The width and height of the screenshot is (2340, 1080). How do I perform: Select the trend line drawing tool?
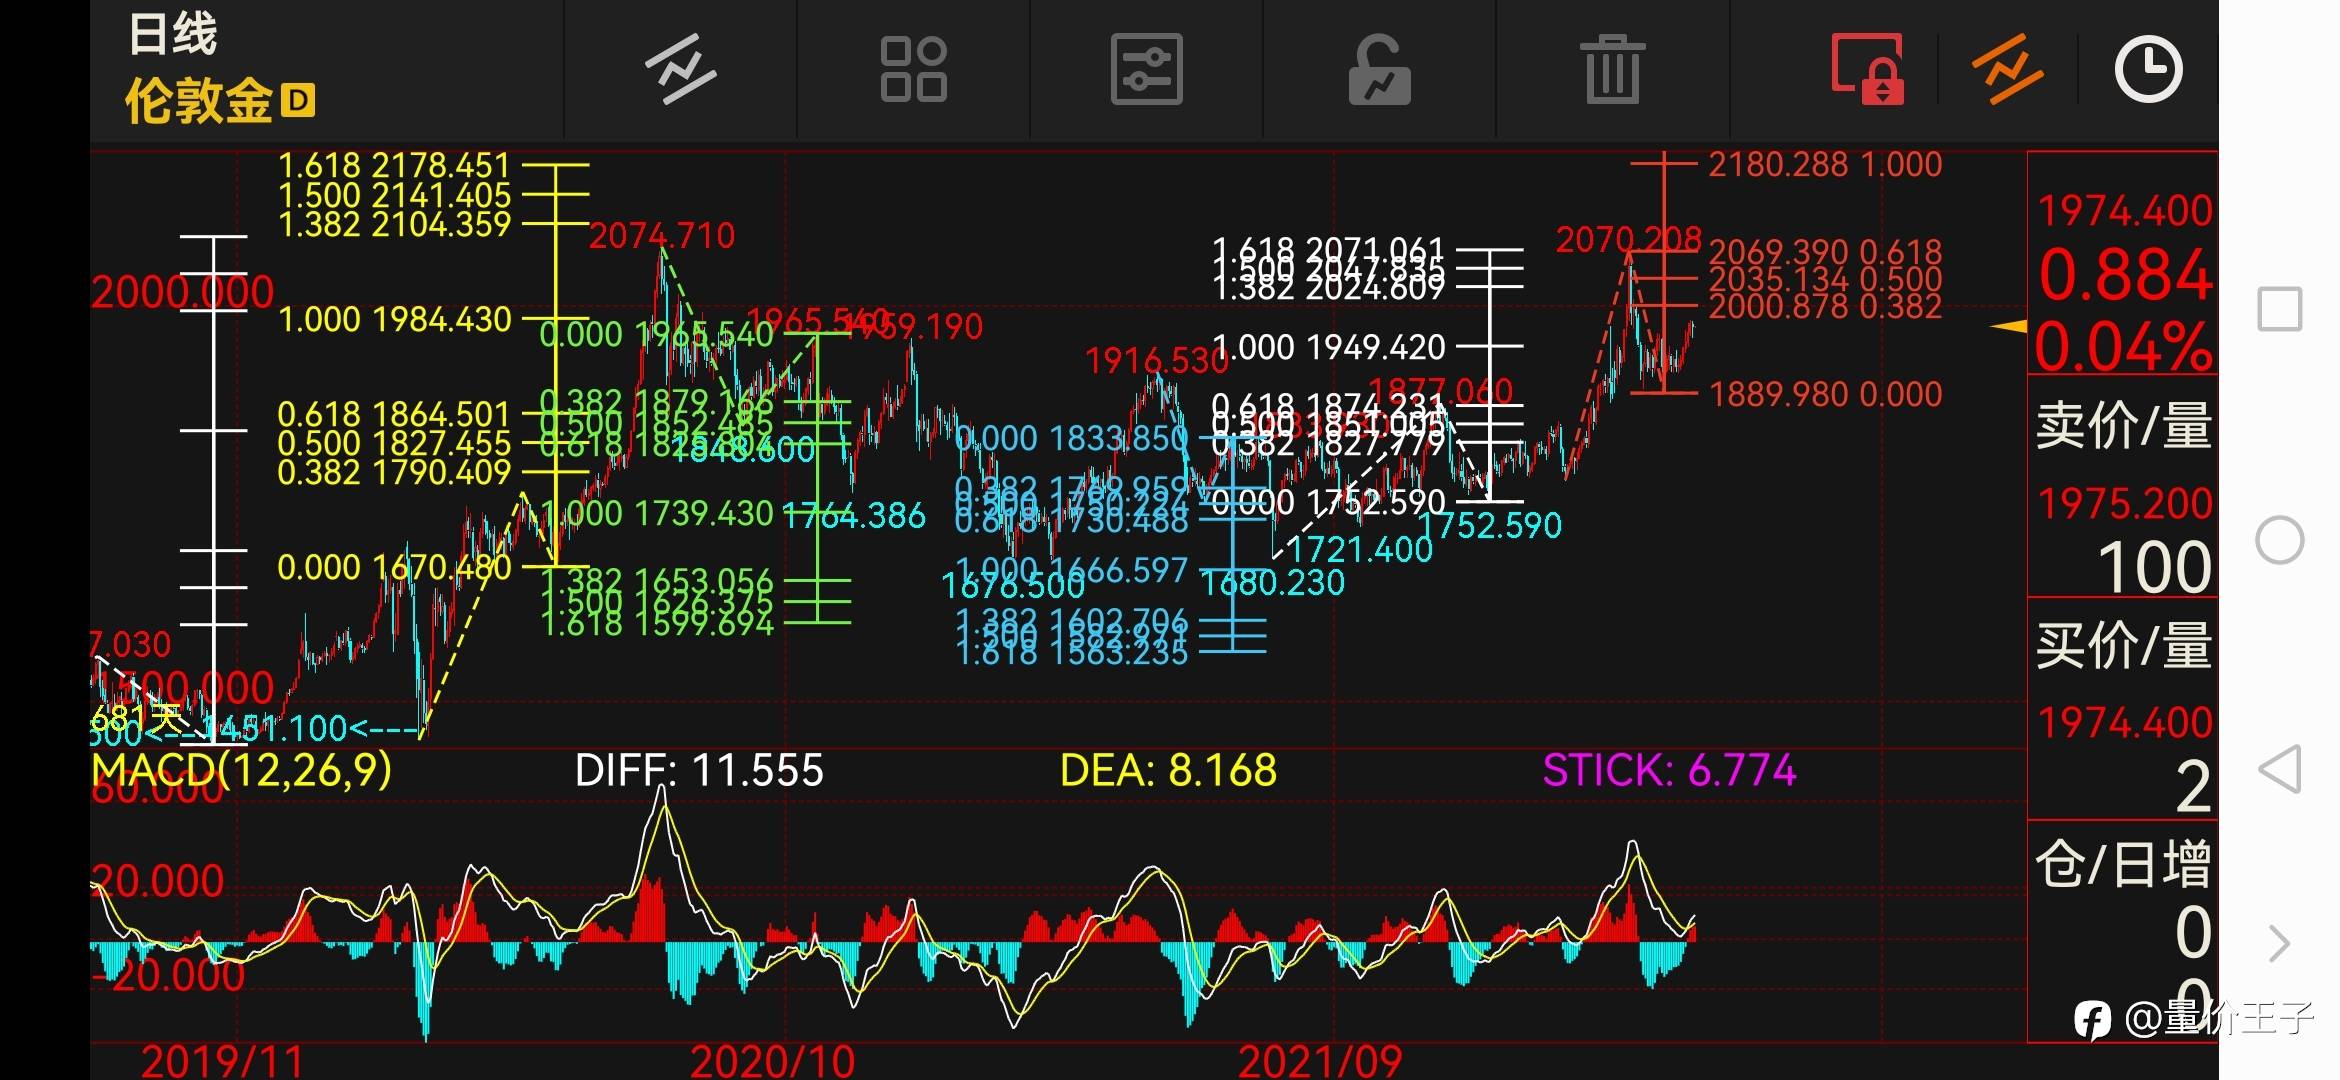coord(680,69)
